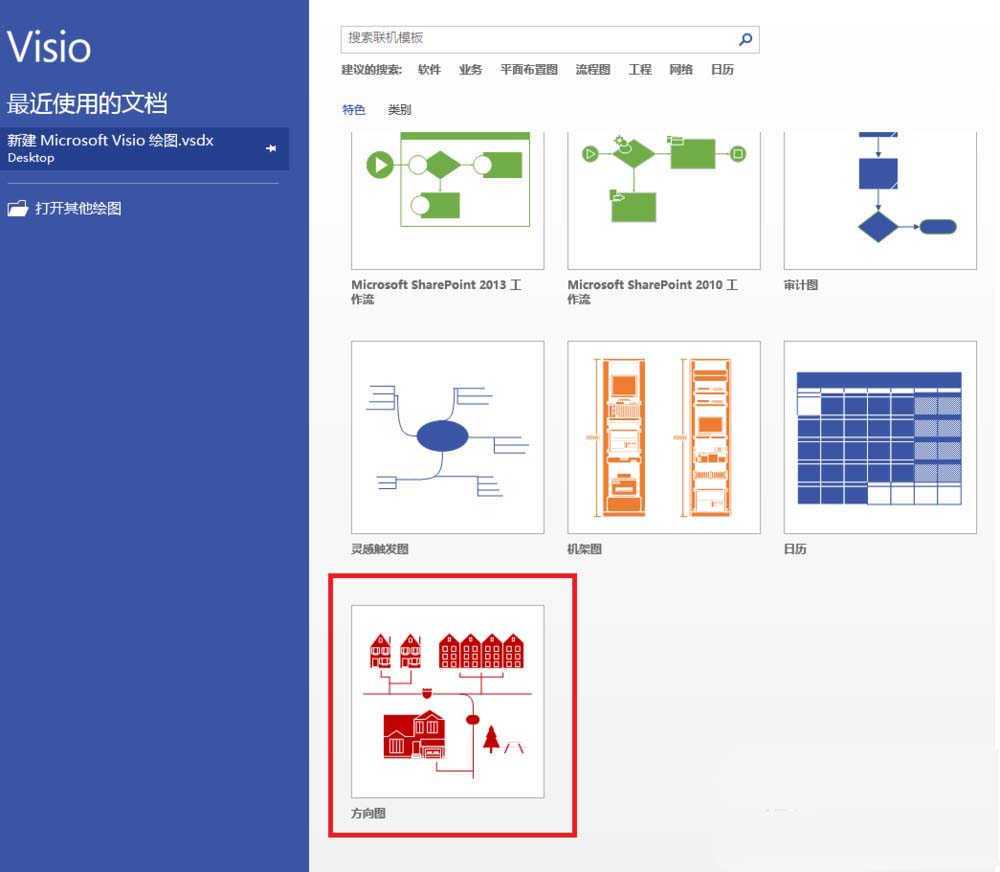The height and width of the screenshot is (872, 1000).
Task: Open 打开其他绘图 link
Action: [78, 209]
